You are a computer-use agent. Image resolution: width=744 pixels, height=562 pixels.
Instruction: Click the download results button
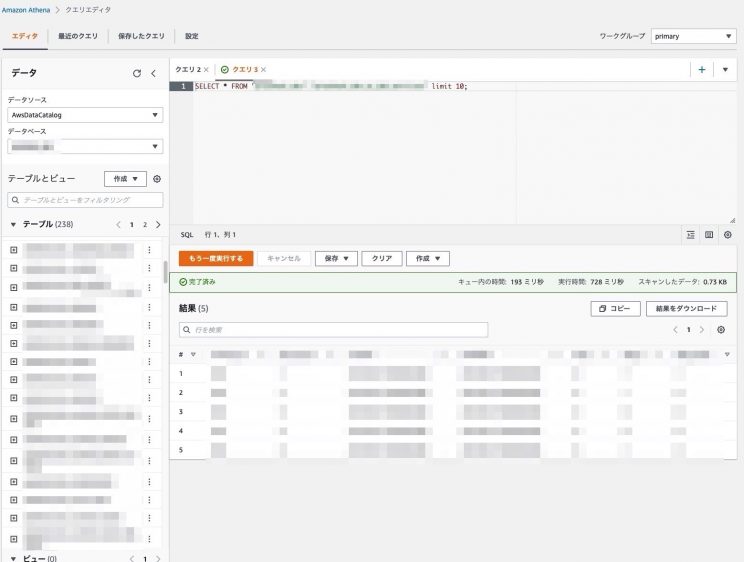pyautogui.click(x=686, y=309)
